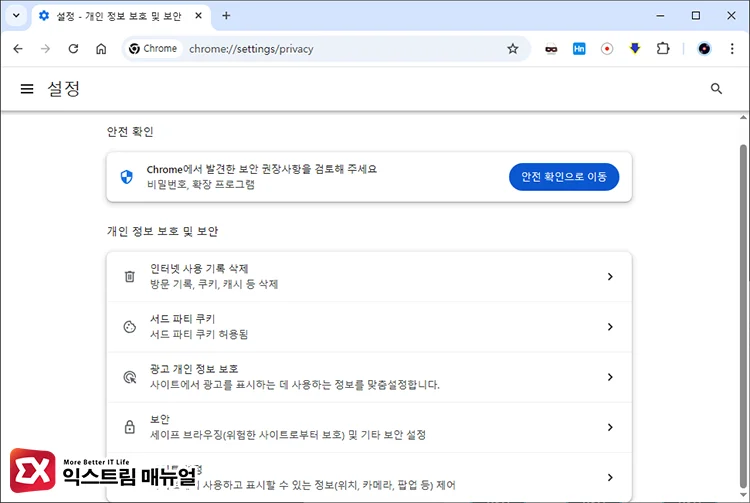
Task: Click the 개인 정보 보호 및 보안 section heading
Action: click(x=162, y=231)
